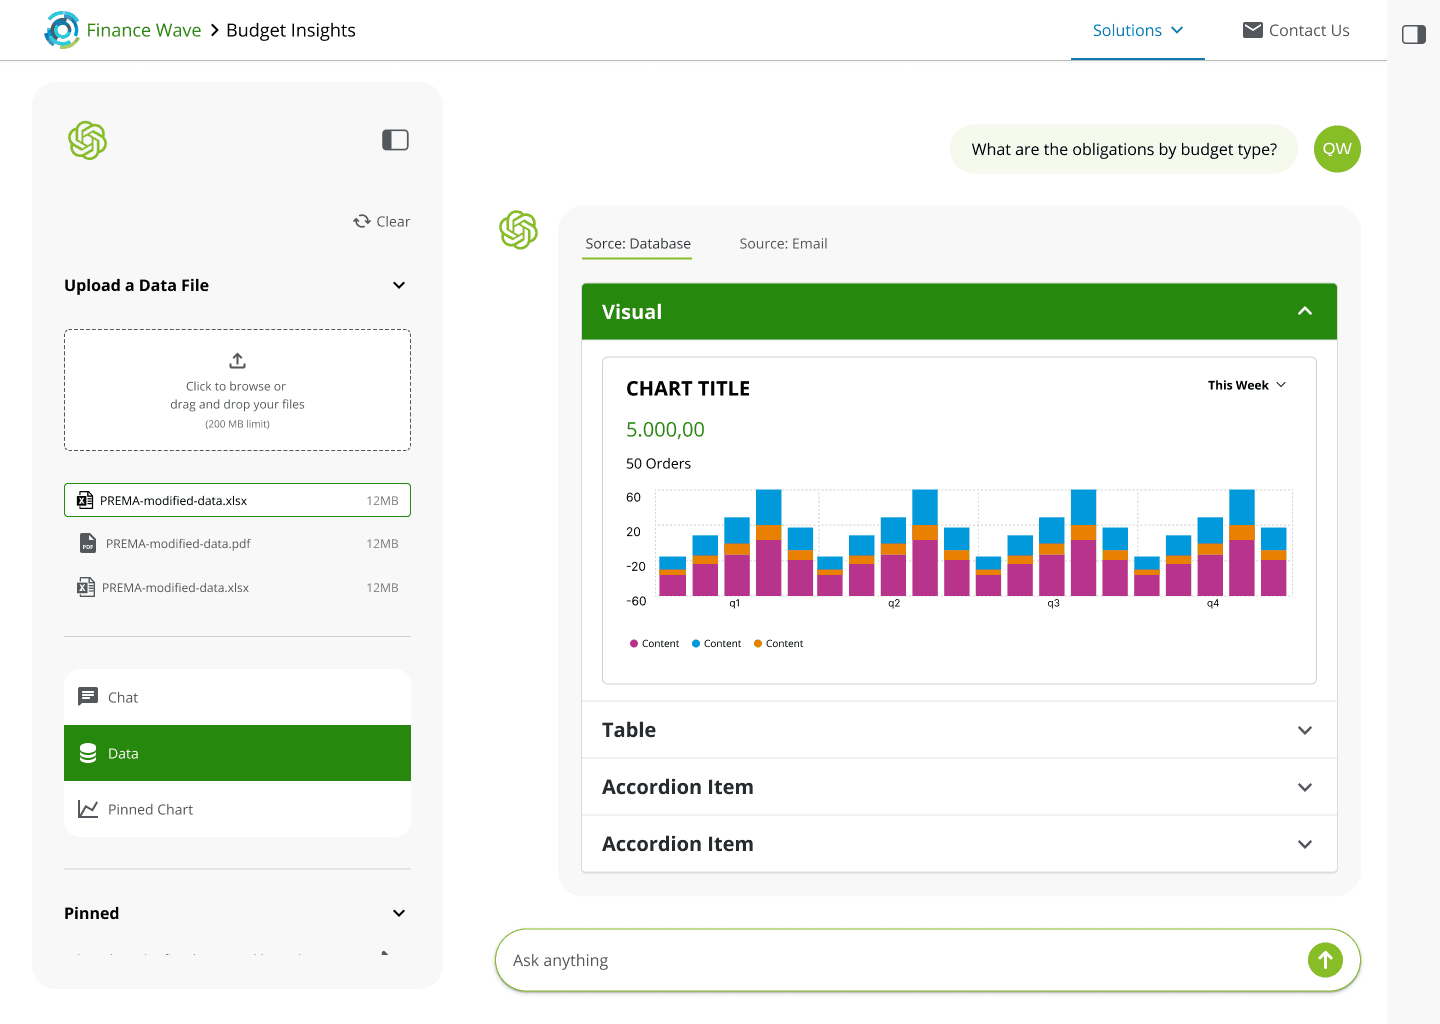Select the highlighted PREMA-modified-data.xlsx file
Screen dimensions: 1440x1024
[x=237, y=500]
